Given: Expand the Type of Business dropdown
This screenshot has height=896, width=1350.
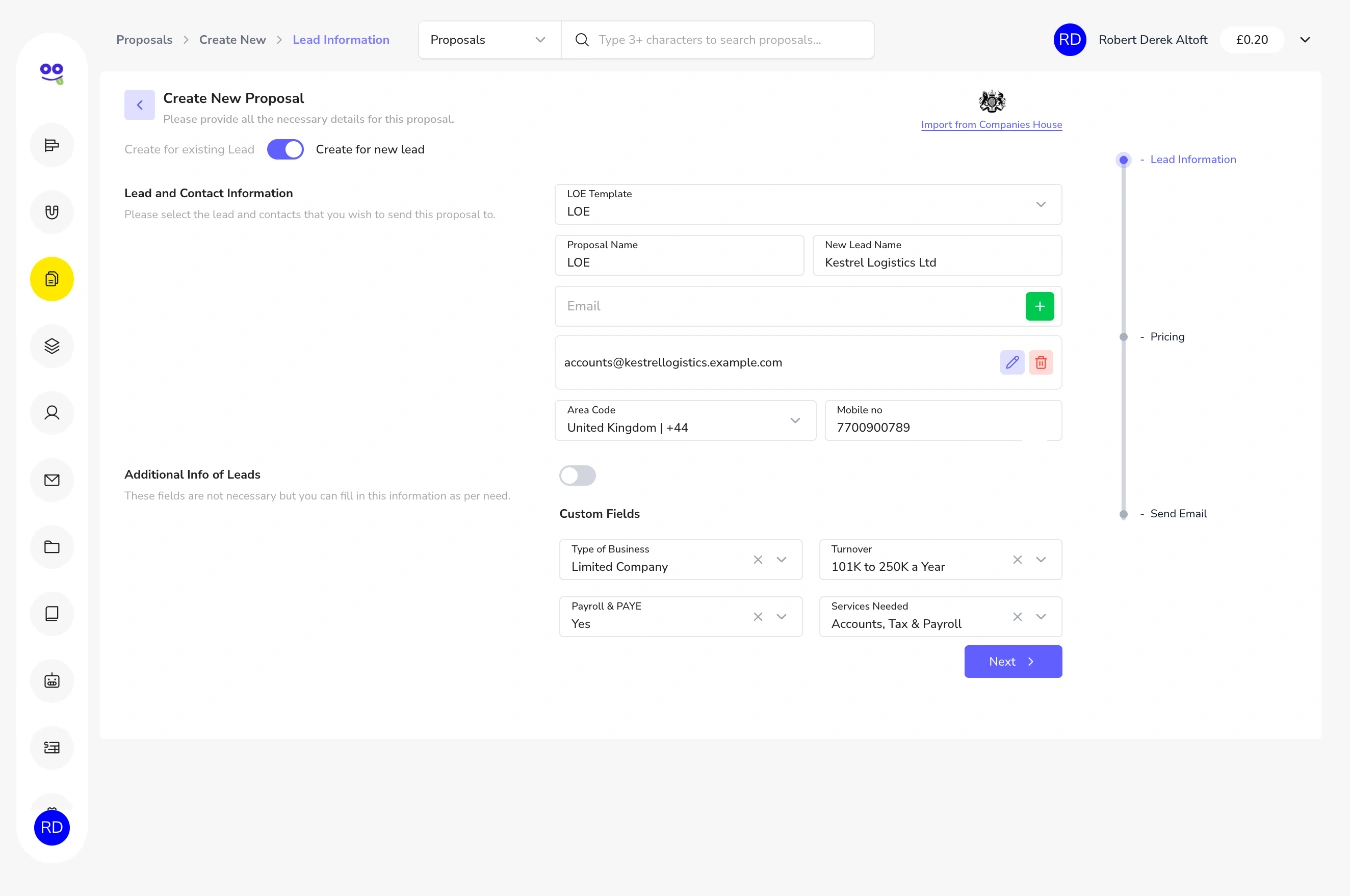Looking at the screenshot, I should point(782,560).
